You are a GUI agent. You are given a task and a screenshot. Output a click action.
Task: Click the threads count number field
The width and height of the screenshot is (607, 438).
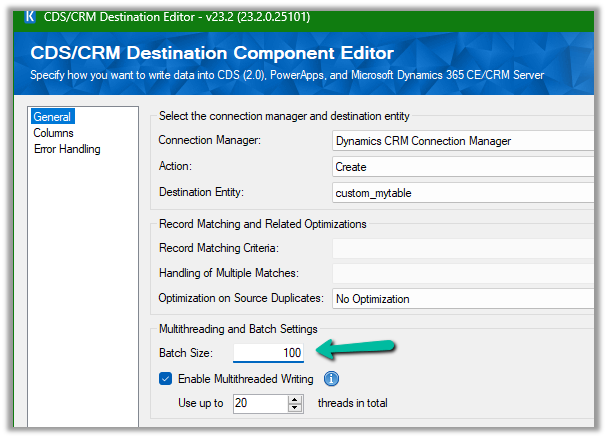[x=258, y=403]
